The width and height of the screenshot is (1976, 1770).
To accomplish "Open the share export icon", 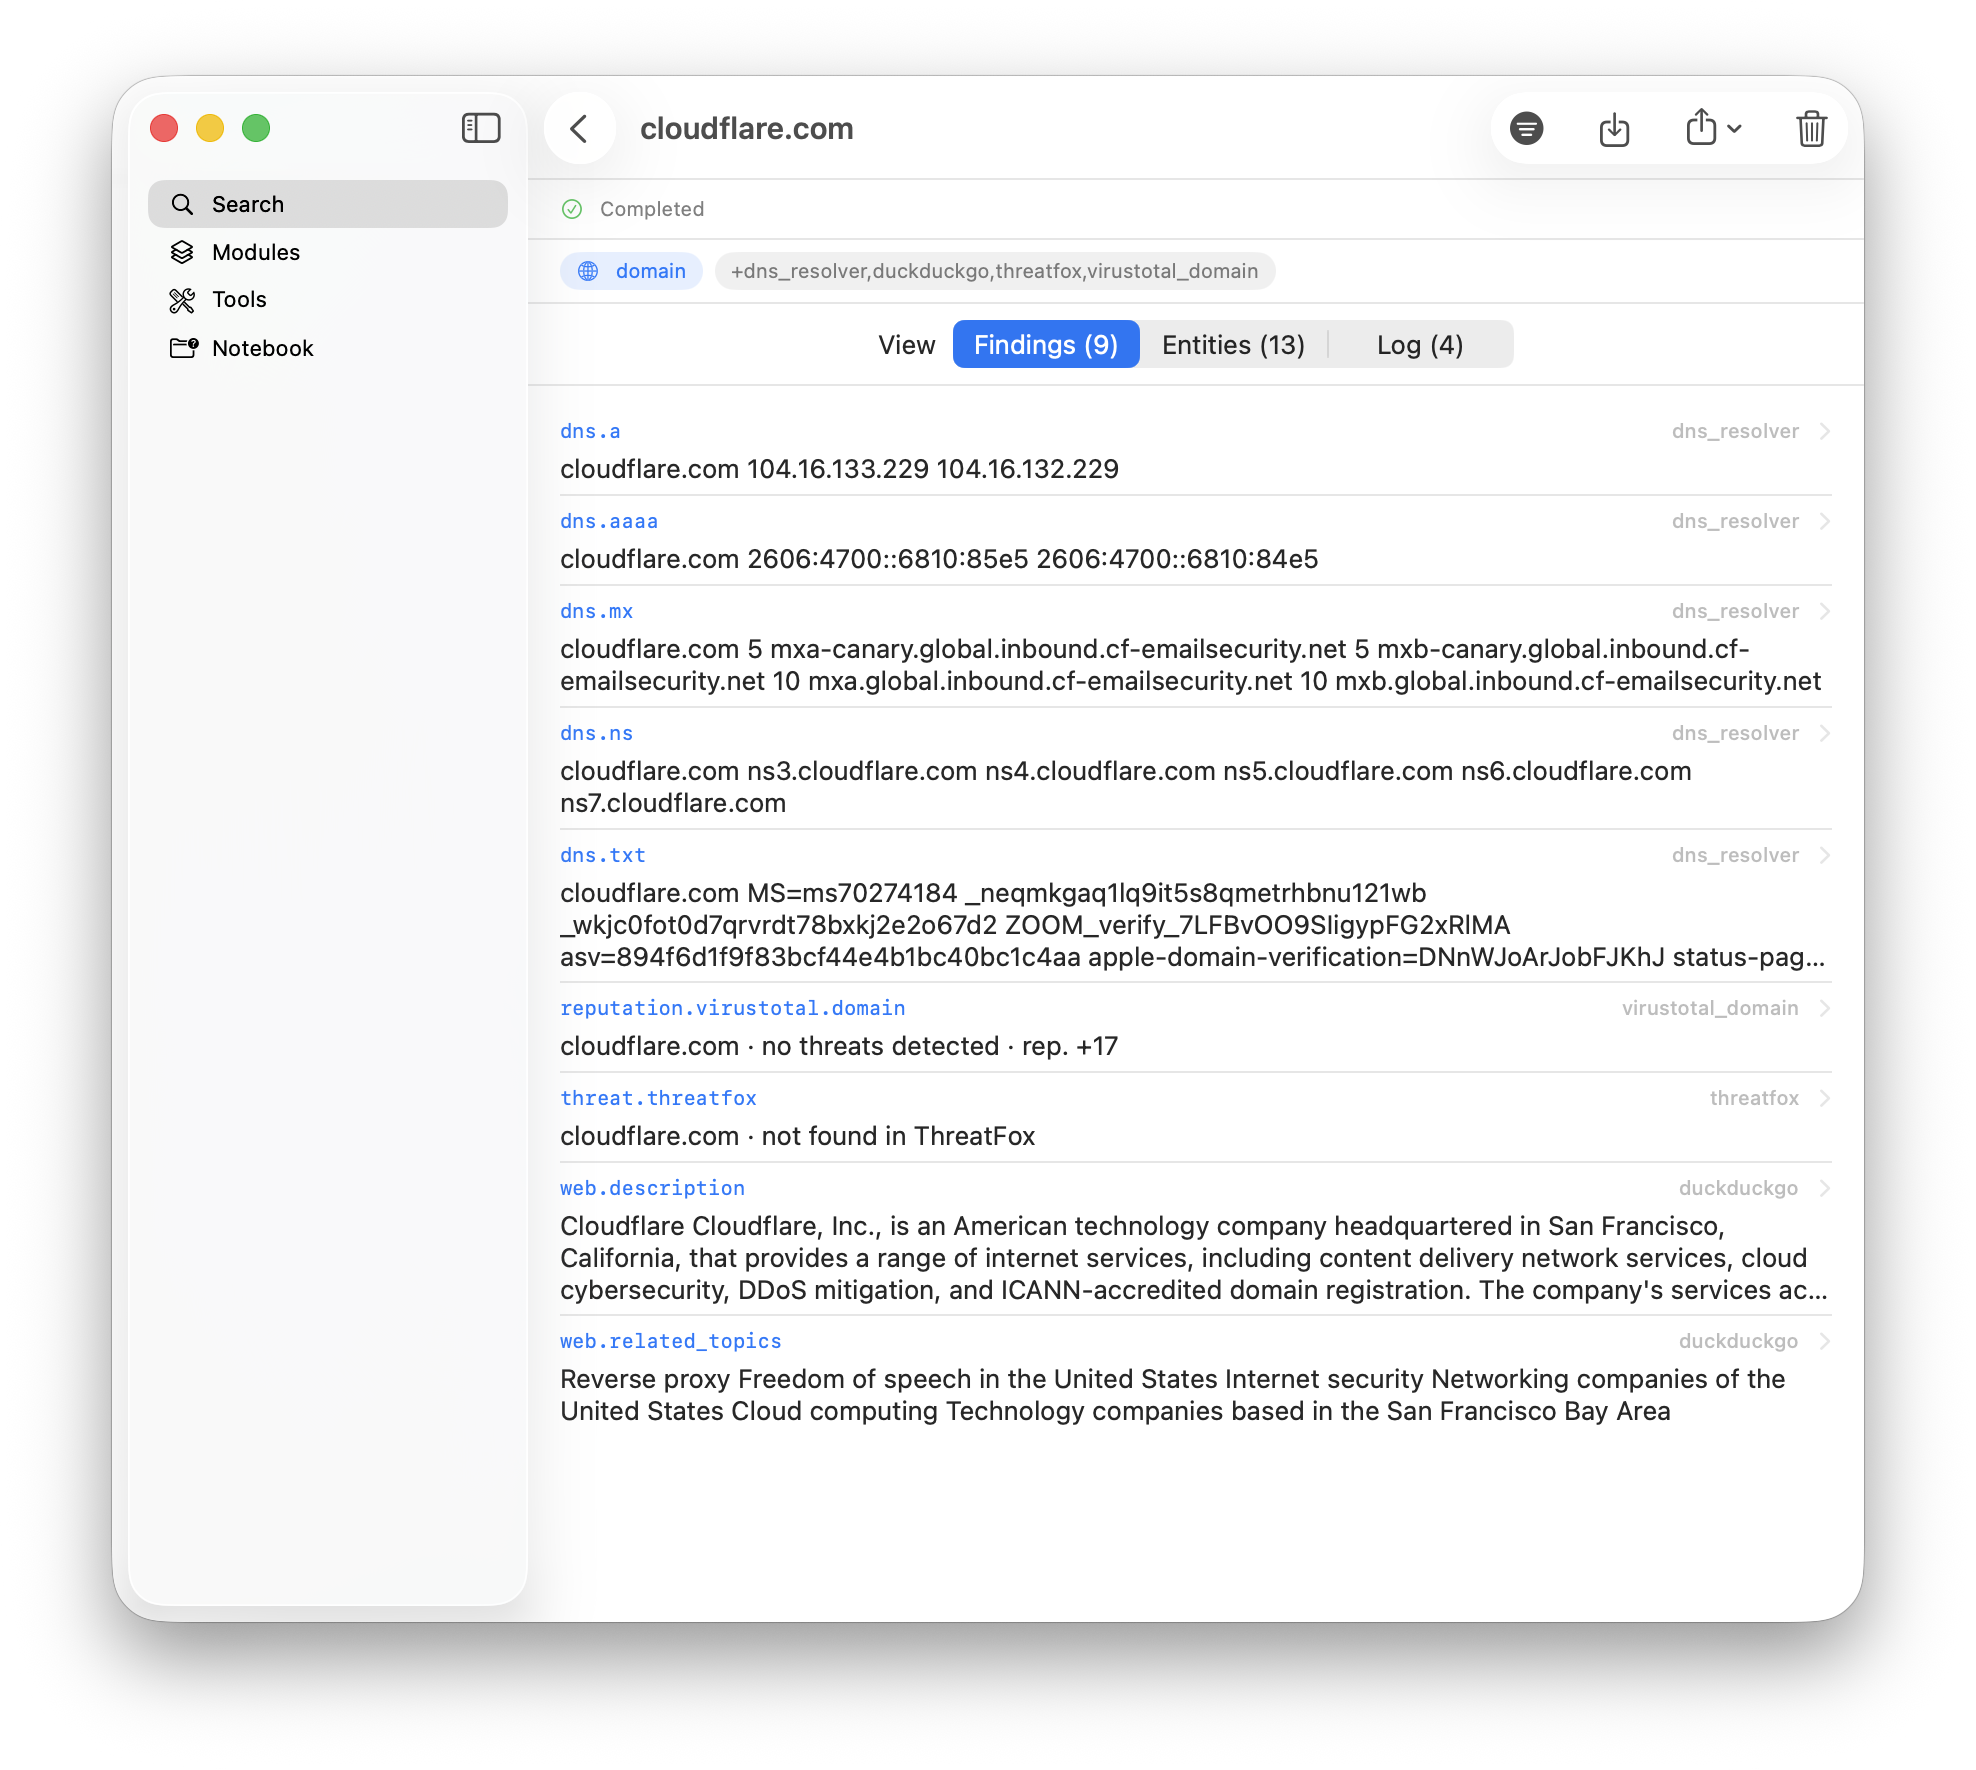I will [x=1700, y=127].
